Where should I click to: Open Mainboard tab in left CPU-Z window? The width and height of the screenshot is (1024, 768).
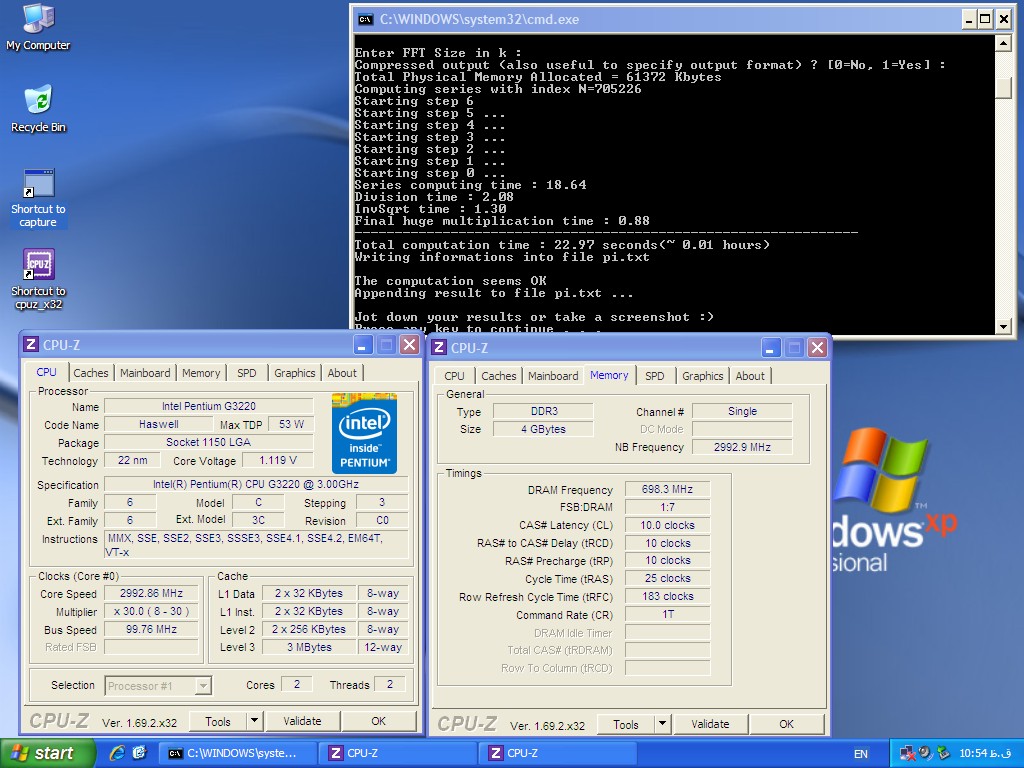(x=145, y=373)
